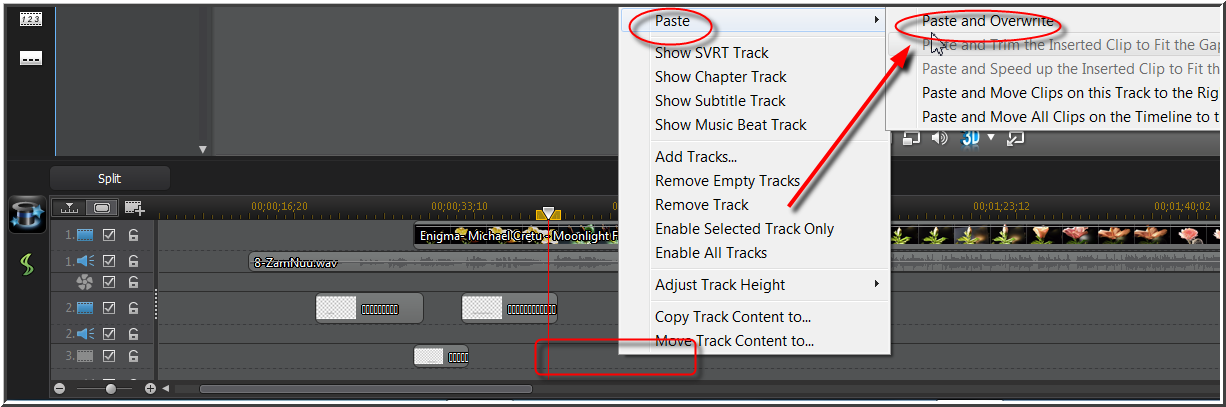Screen dimensions: 1226x407
Task: Disable video track 1 checkbox
Action: 110,235
